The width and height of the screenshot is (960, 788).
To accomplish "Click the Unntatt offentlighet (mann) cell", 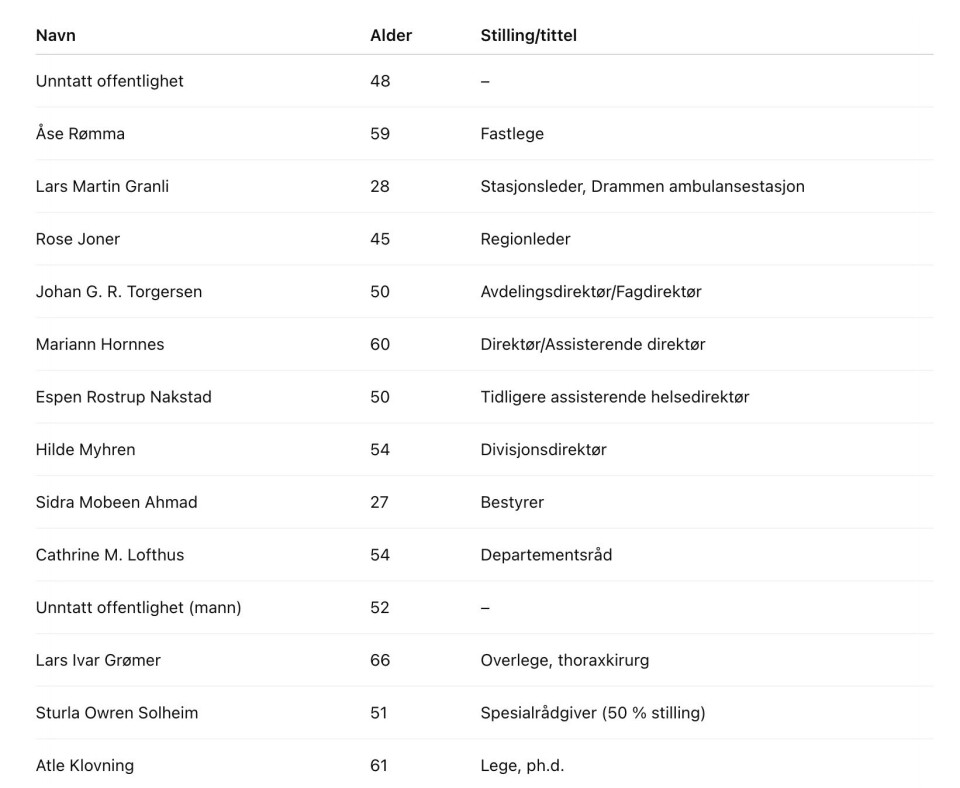I will pyautogui.click(x=138, y=608).
